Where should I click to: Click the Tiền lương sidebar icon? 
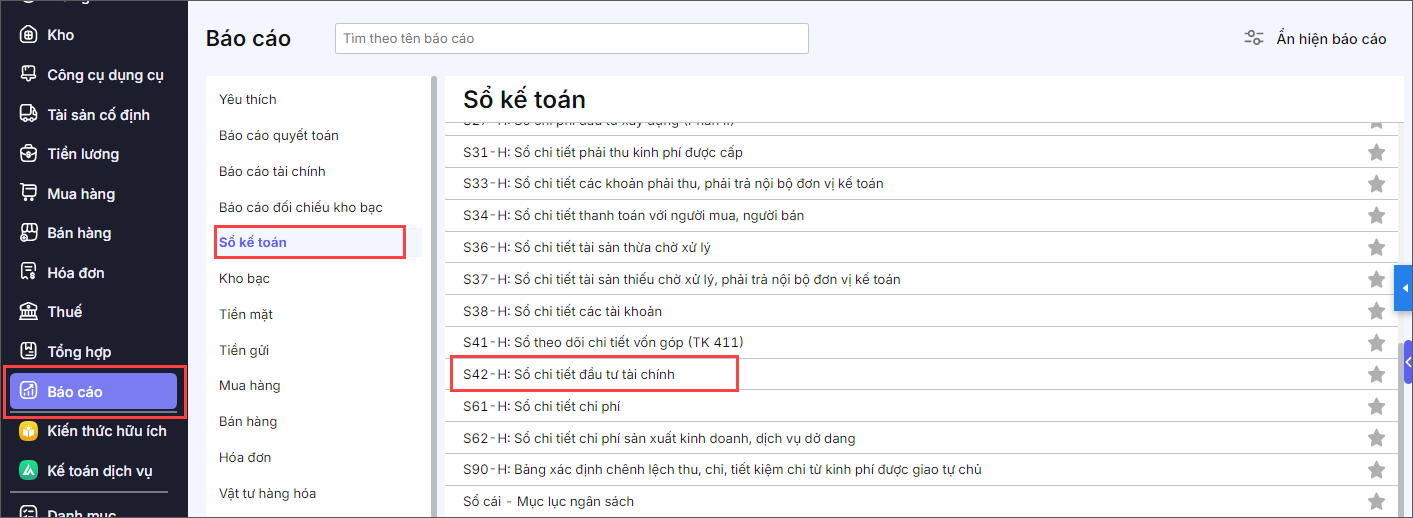pyautogui.click(x=28, y=154)
